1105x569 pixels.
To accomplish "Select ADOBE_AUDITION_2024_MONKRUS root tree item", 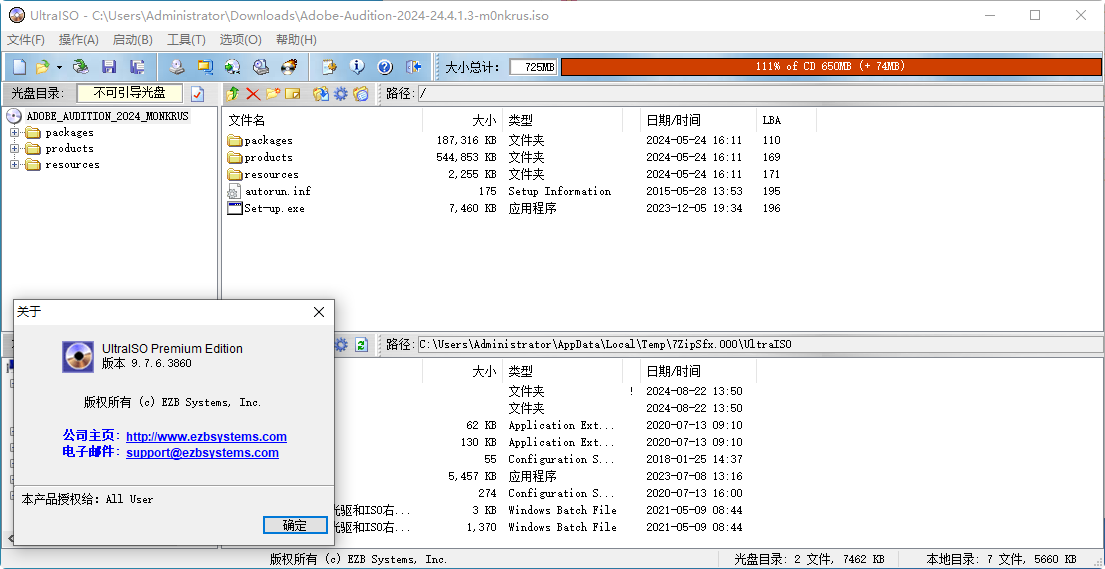I will [107, 116].
